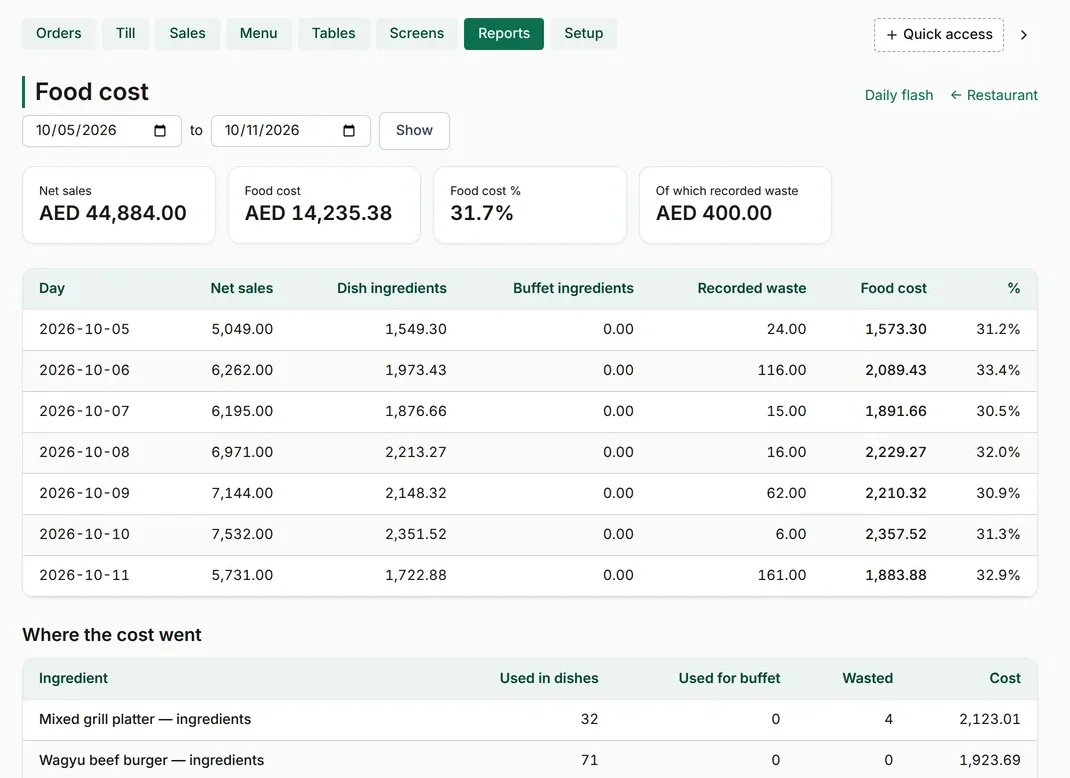The image size is (1070, 778).
Task: Click the Food cost card AED 14,235.38
Action: click(324, 205)
